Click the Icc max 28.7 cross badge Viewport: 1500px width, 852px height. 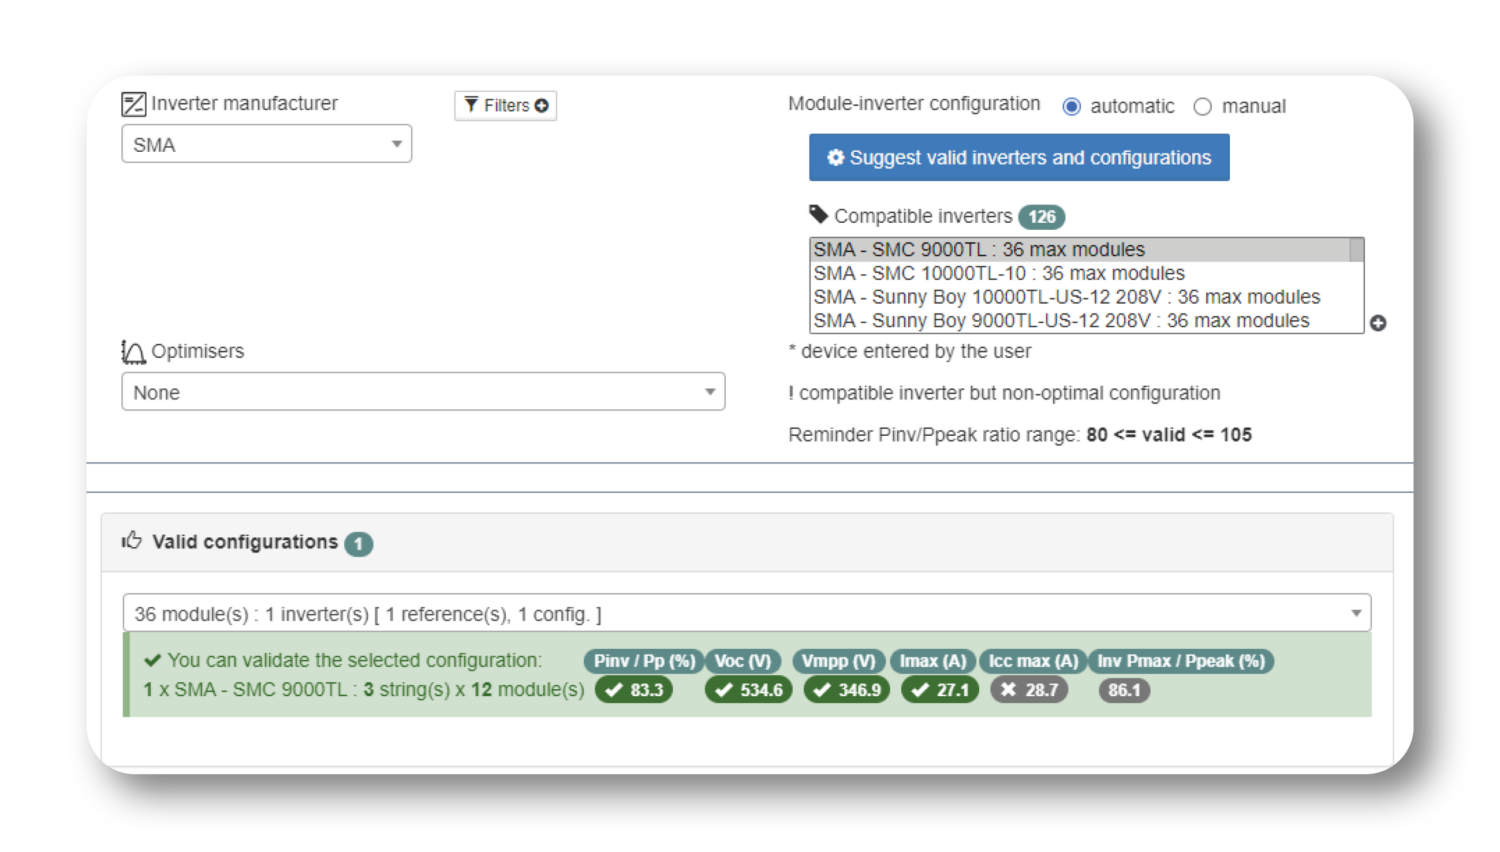pyautogui.click(x=1029, y=690)
